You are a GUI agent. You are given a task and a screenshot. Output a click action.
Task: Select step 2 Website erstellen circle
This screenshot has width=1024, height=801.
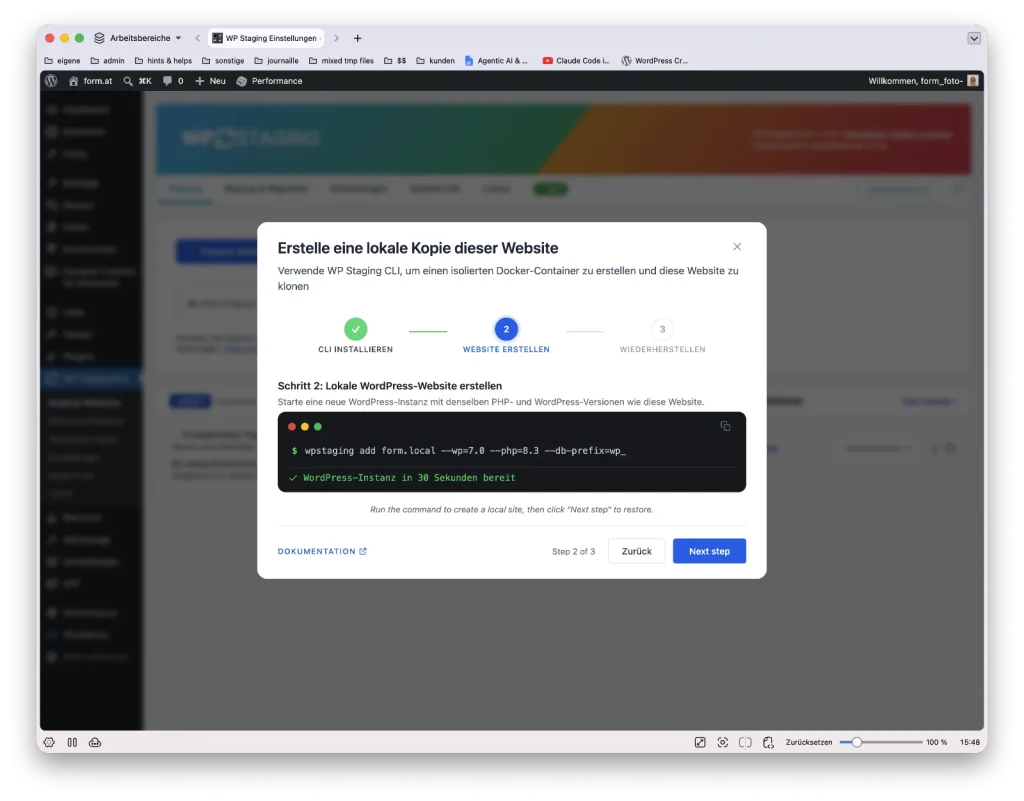point(506,329)
